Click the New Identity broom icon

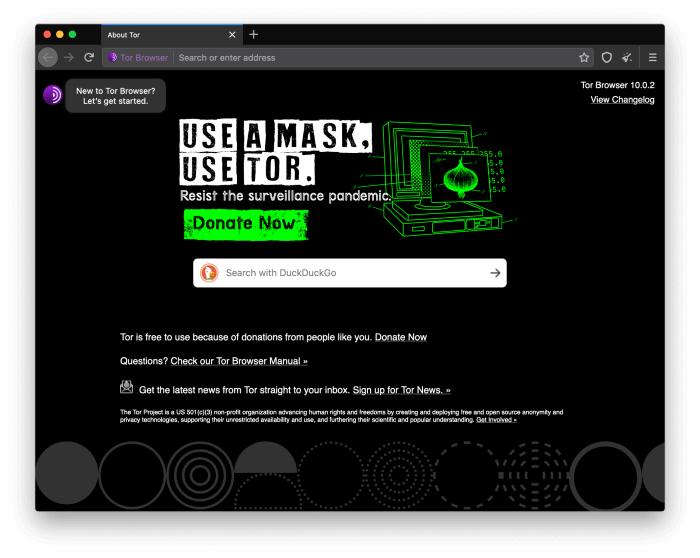(627, 58)
